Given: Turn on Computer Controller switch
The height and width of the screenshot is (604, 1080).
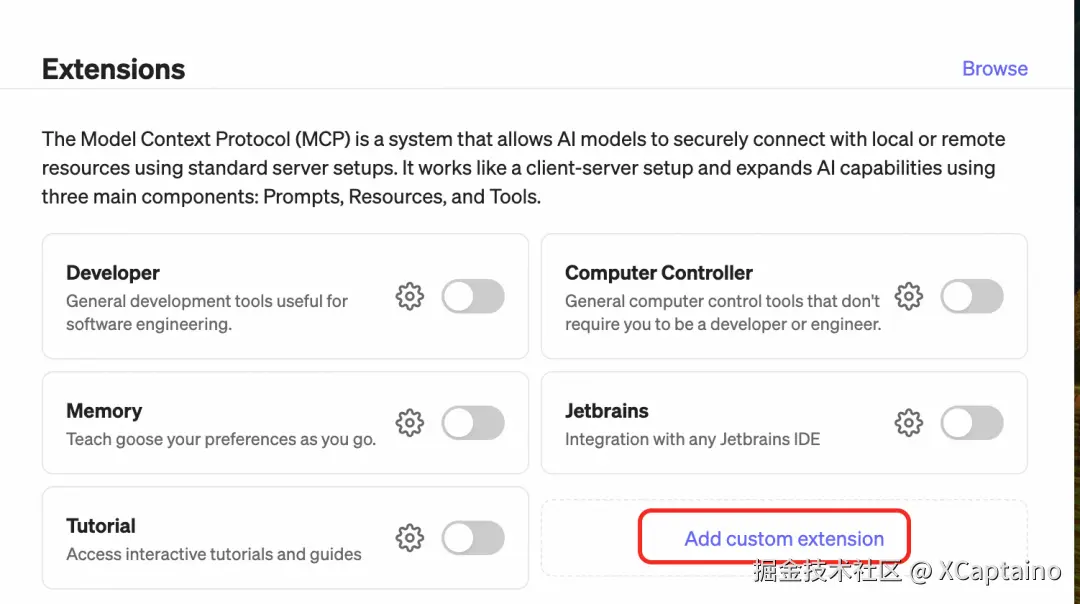Looking at the screenshot, I should 971,297.
